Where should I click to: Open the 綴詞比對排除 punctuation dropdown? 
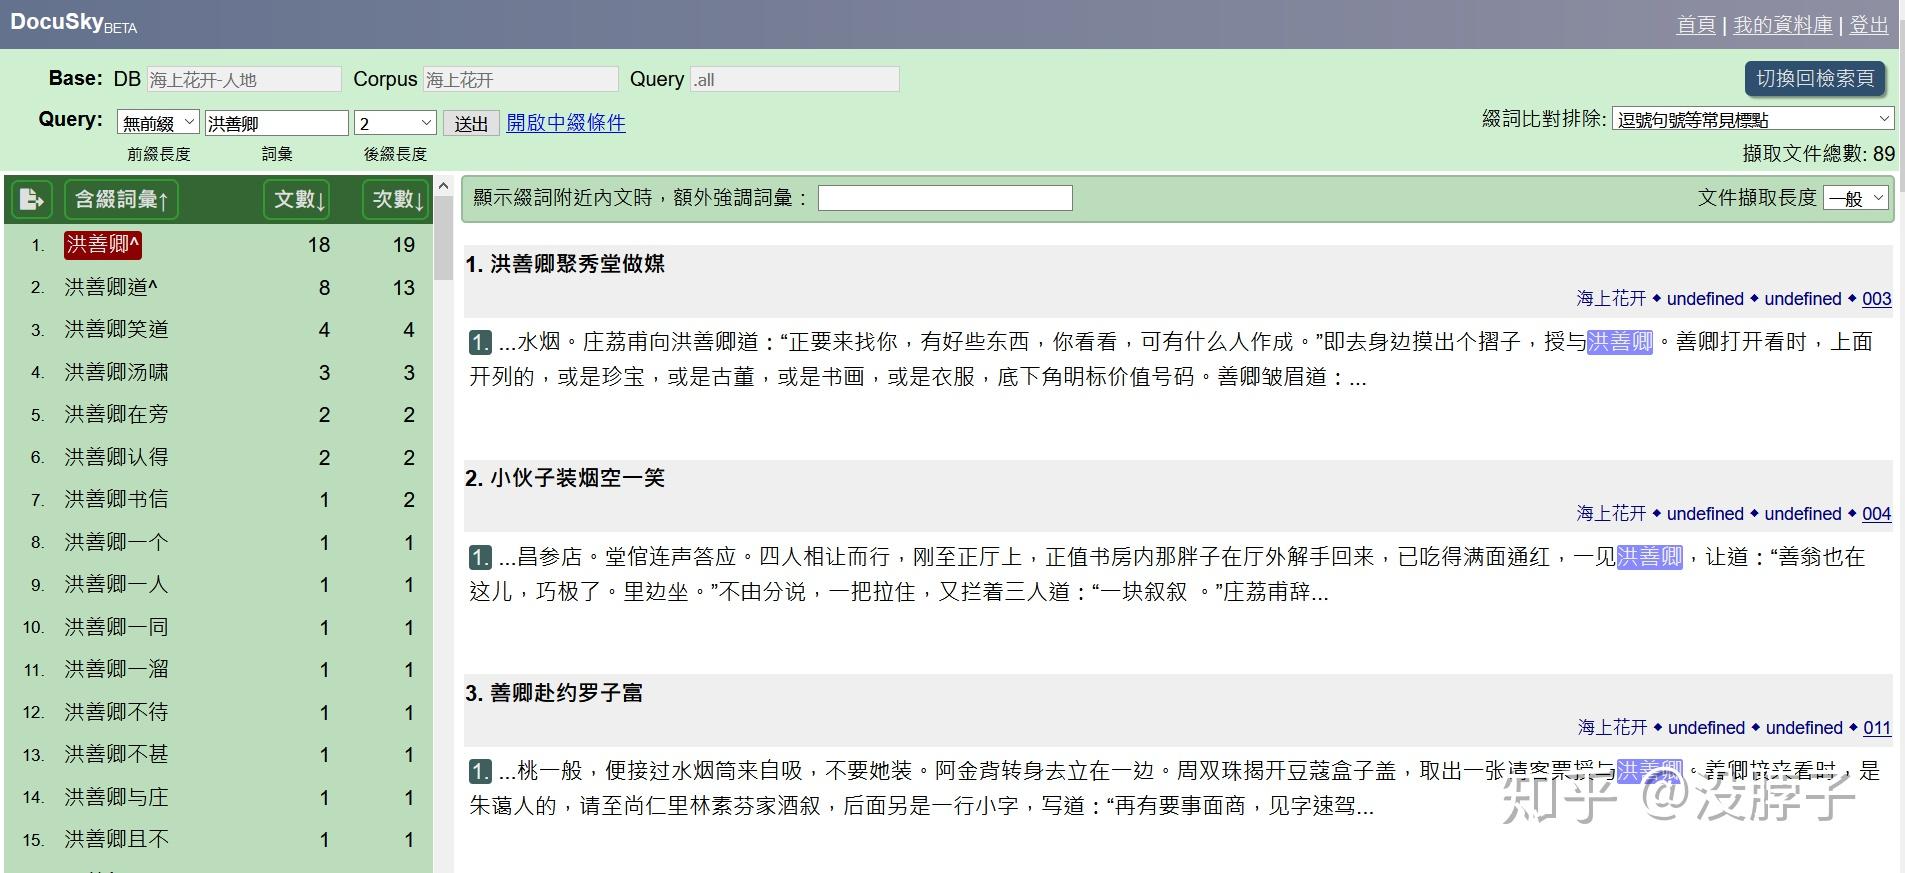click(1753, 119)
